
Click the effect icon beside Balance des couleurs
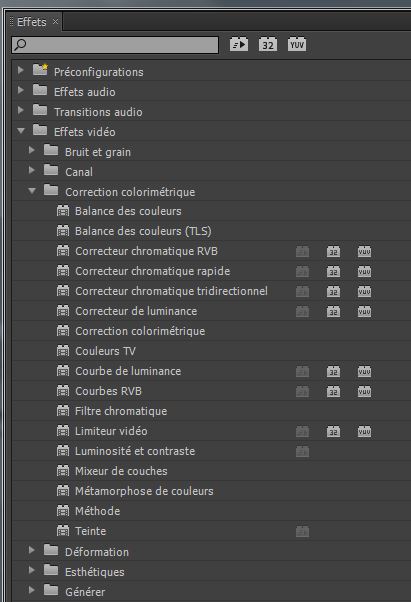(63, 211)
